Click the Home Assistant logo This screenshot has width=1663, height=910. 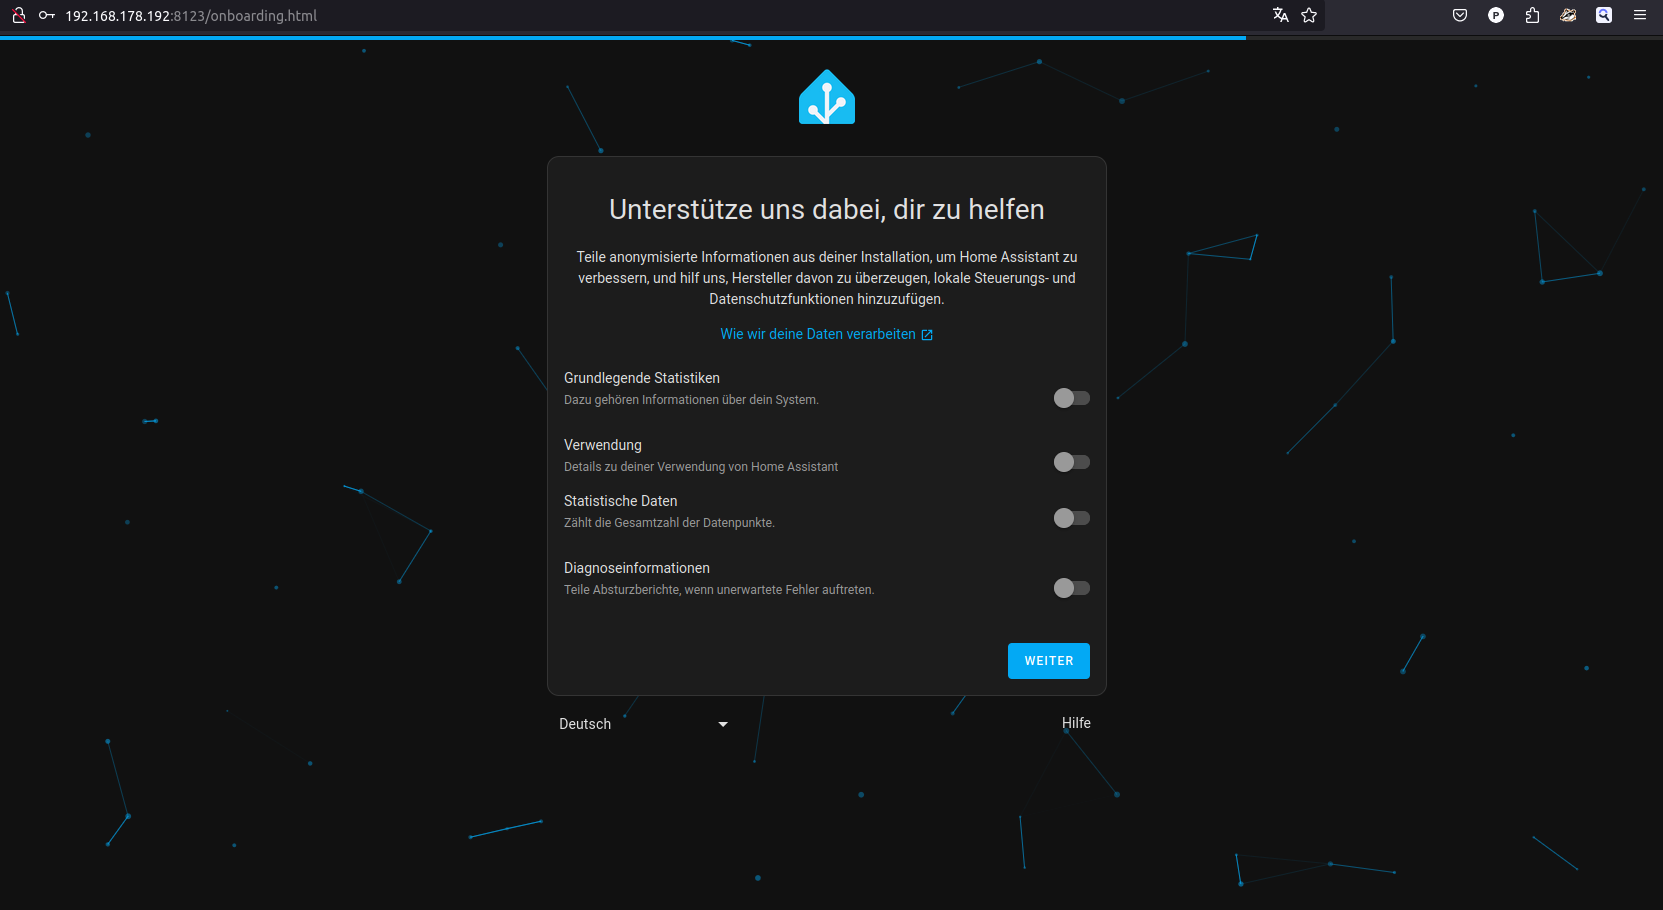[x=826, y=97]
